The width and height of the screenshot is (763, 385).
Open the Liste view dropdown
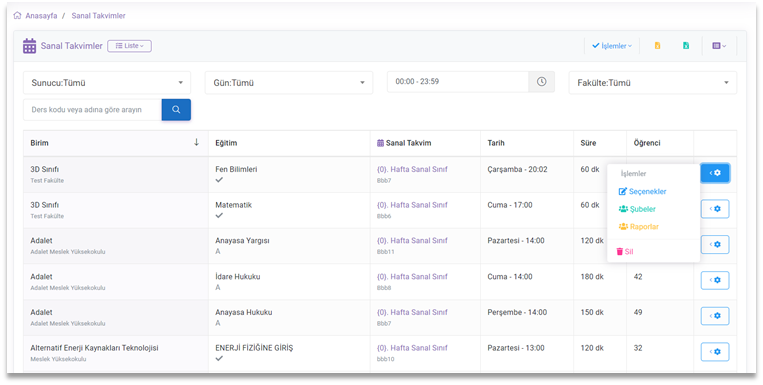coord(129,46)
